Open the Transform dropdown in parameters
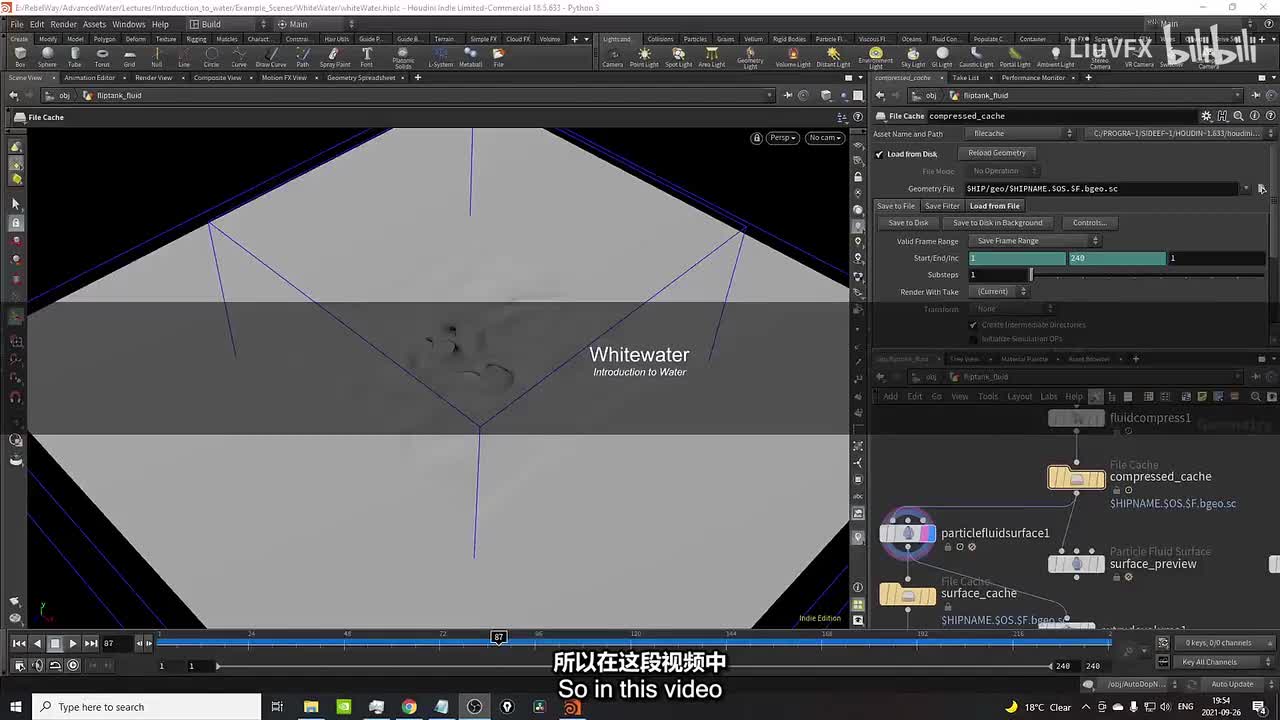Image resolution: width=1280 pixels, height=720 pixels. (1010, 309)
